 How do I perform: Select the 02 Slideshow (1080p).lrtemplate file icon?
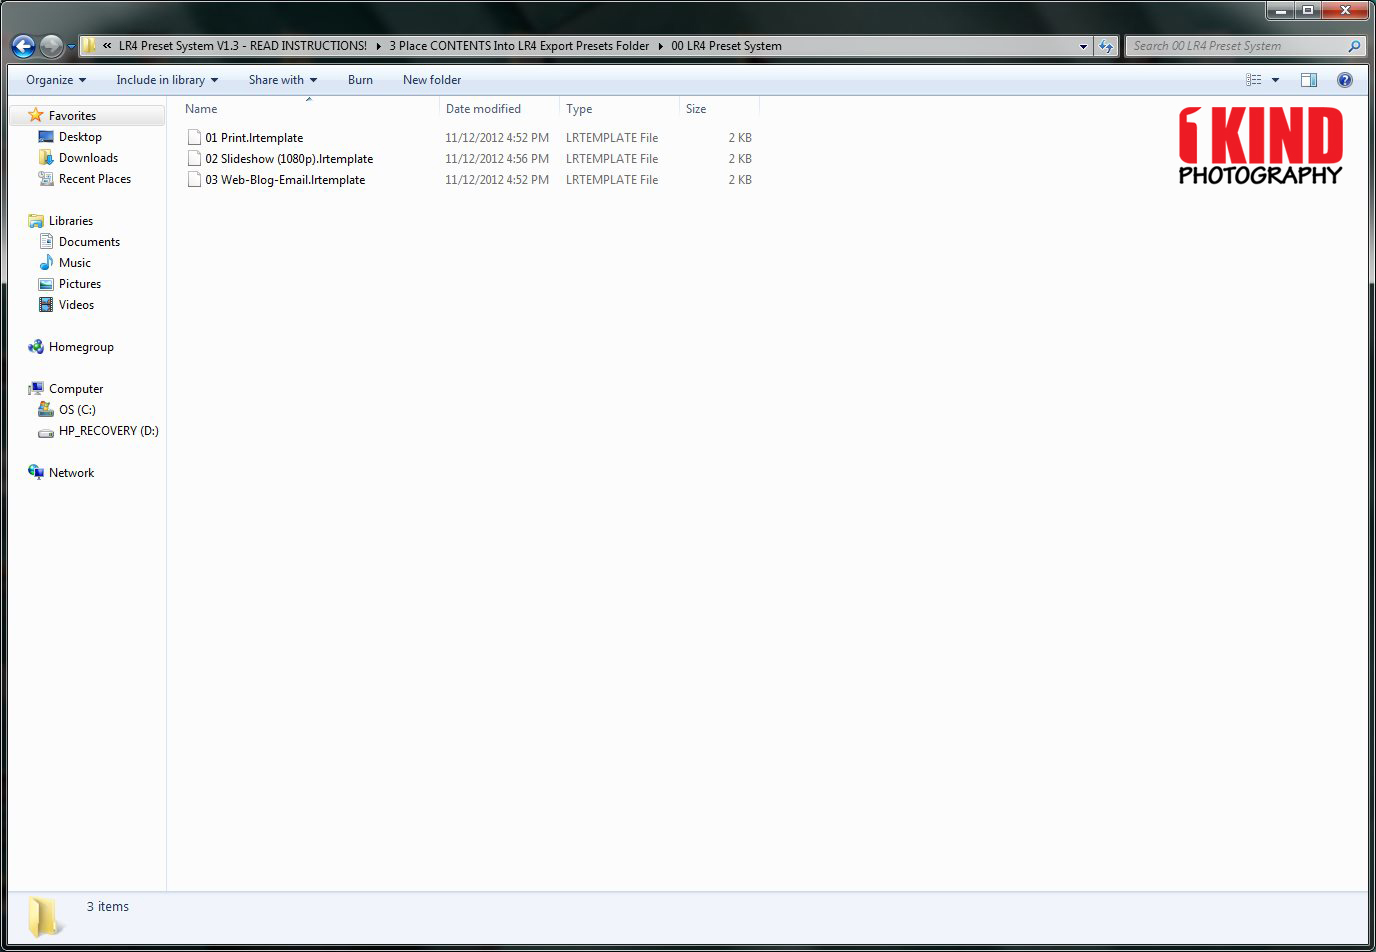(194, 159)
